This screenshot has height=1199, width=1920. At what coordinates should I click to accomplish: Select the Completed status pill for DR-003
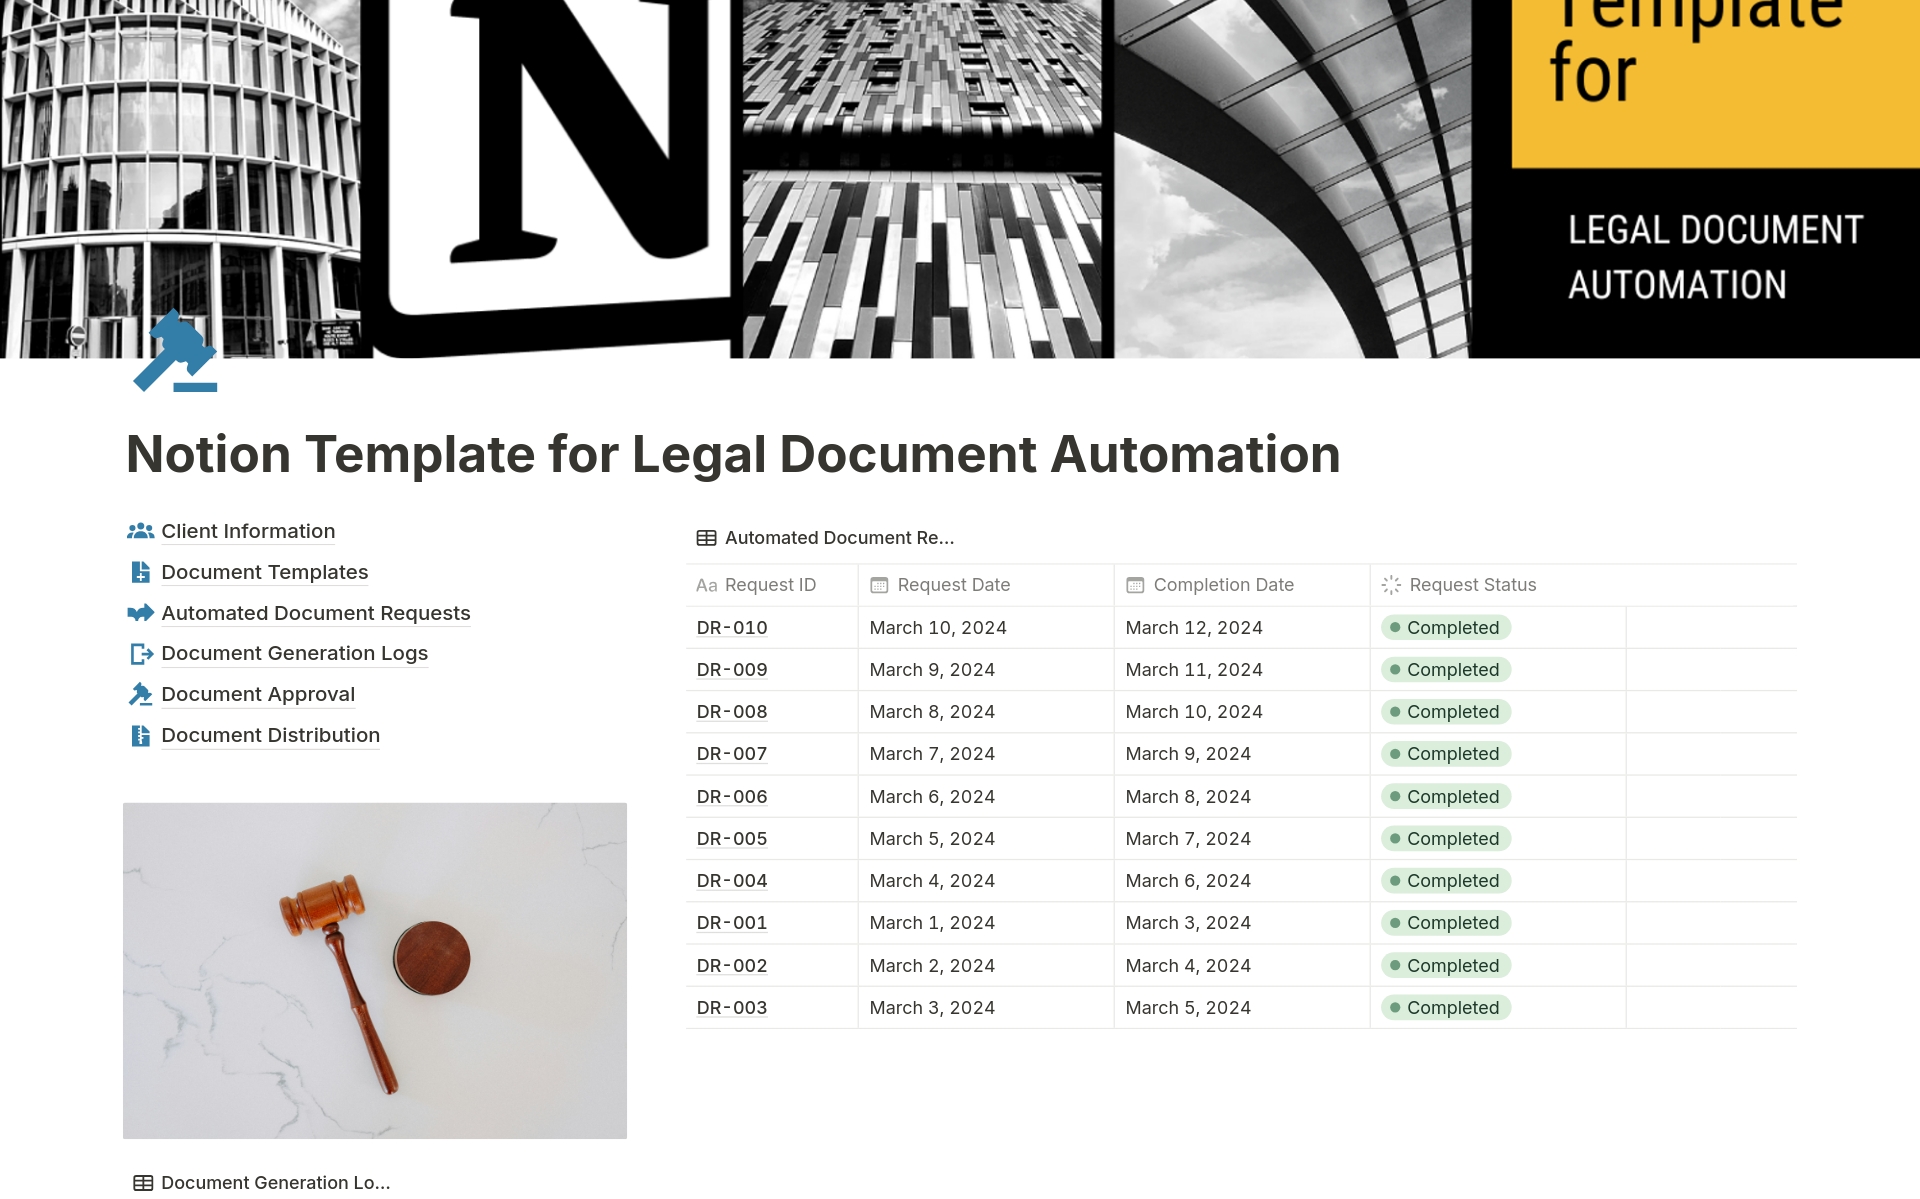point(1446,1007)
